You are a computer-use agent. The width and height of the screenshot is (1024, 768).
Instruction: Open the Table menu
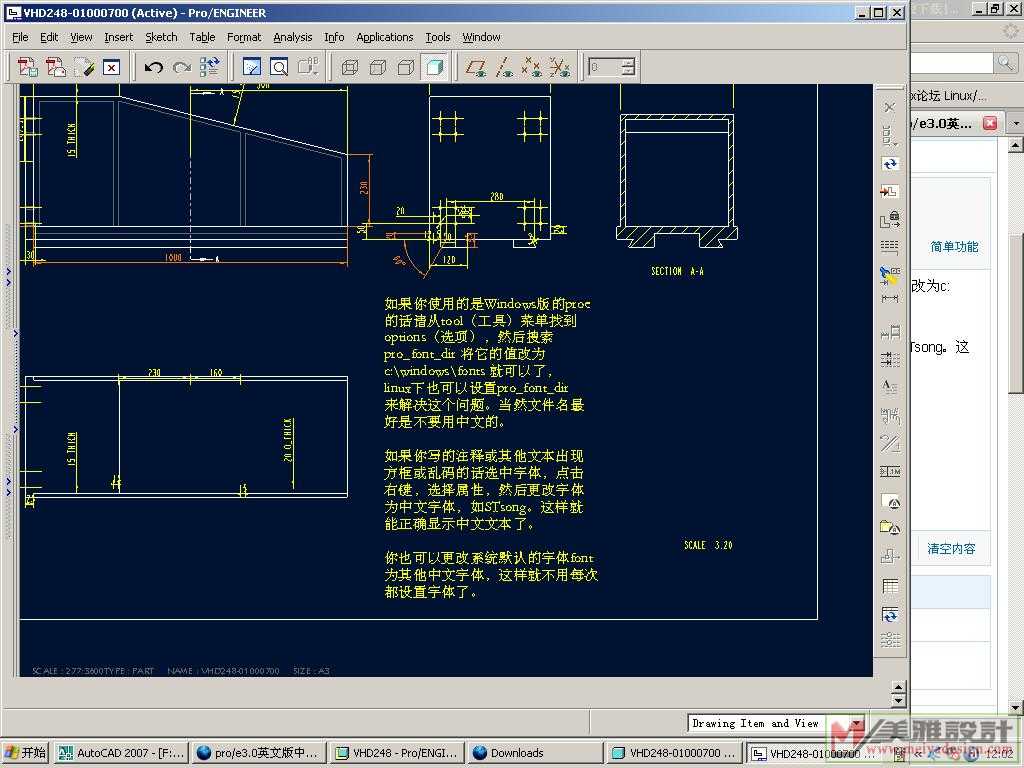click(202, 37)
